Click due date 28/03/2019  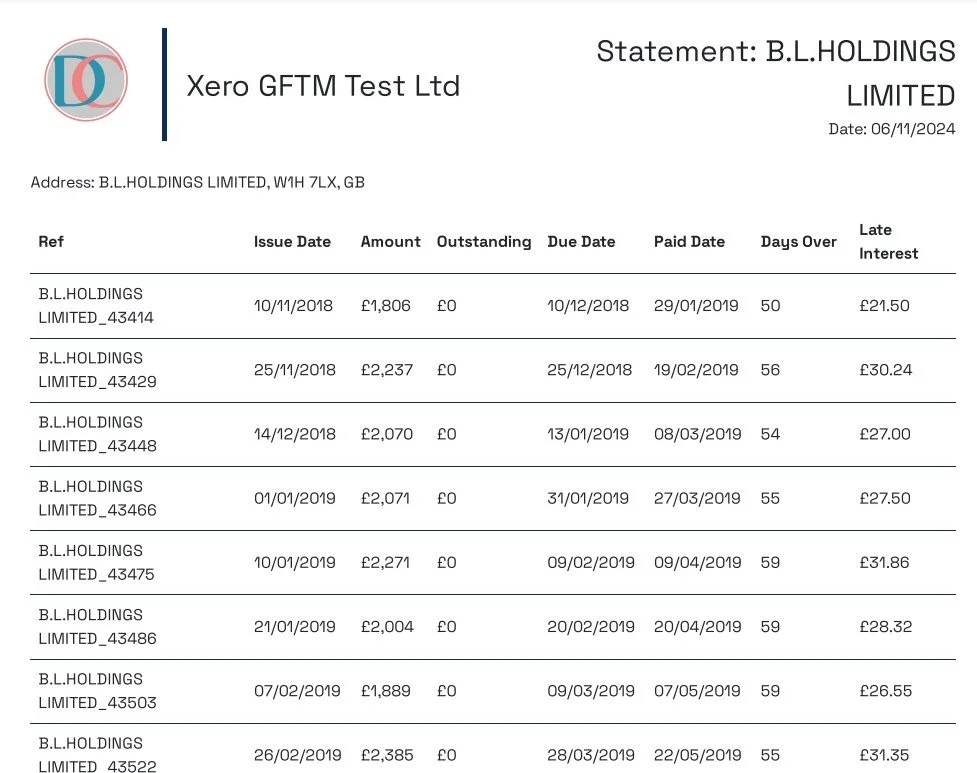tap(591, 755)
